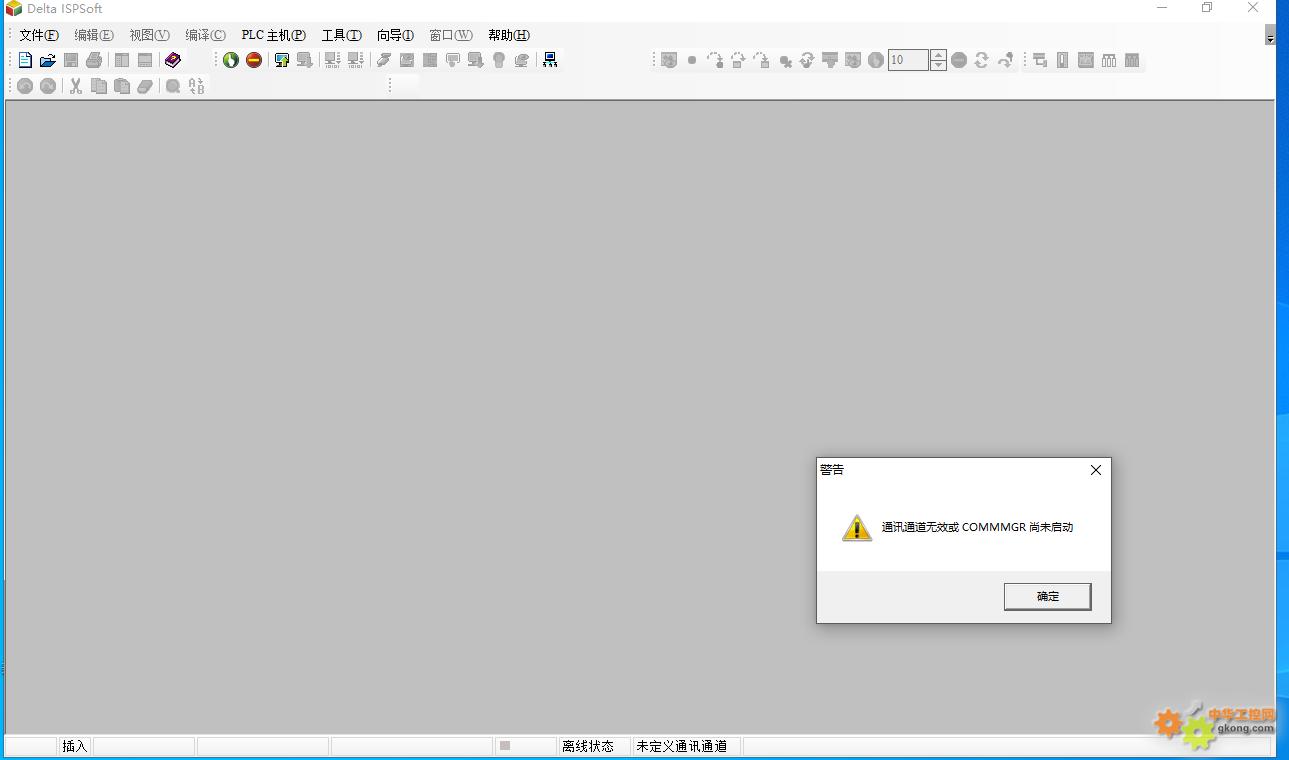Confirm the warning with 确定 button

click(x=1047, y=596)
